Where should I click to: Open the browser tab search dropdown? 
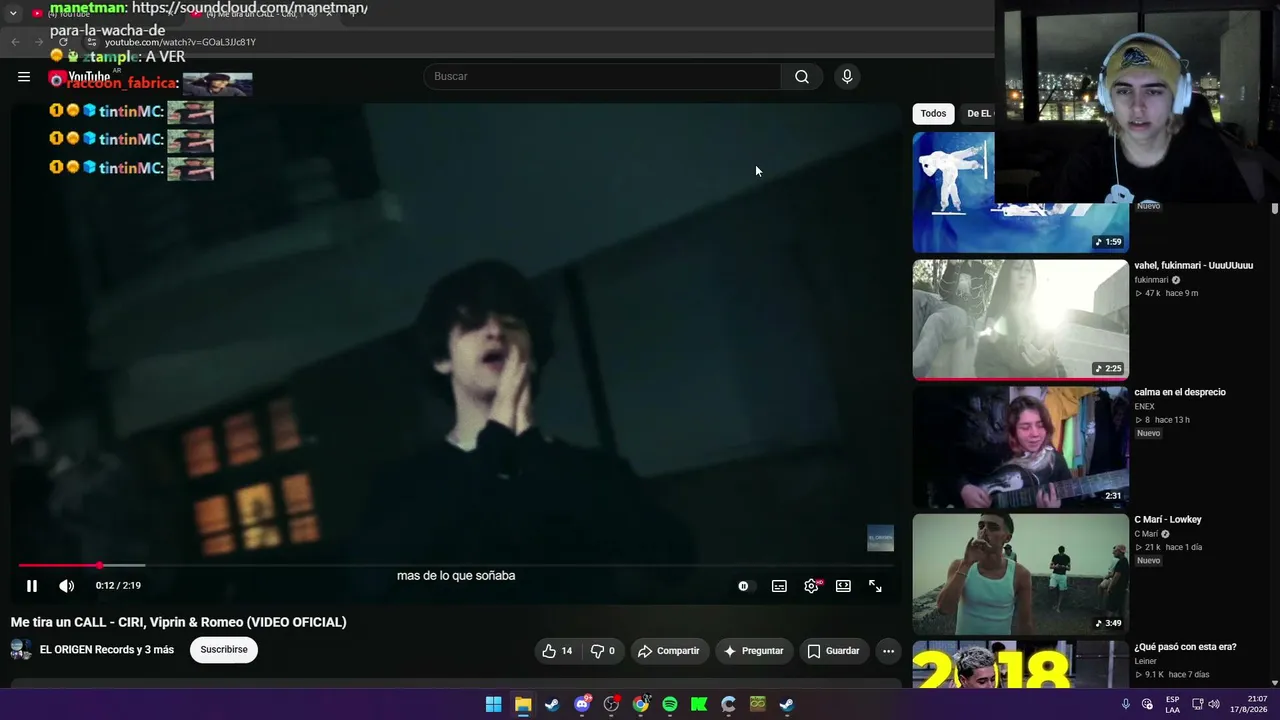[x=13, y=14]
